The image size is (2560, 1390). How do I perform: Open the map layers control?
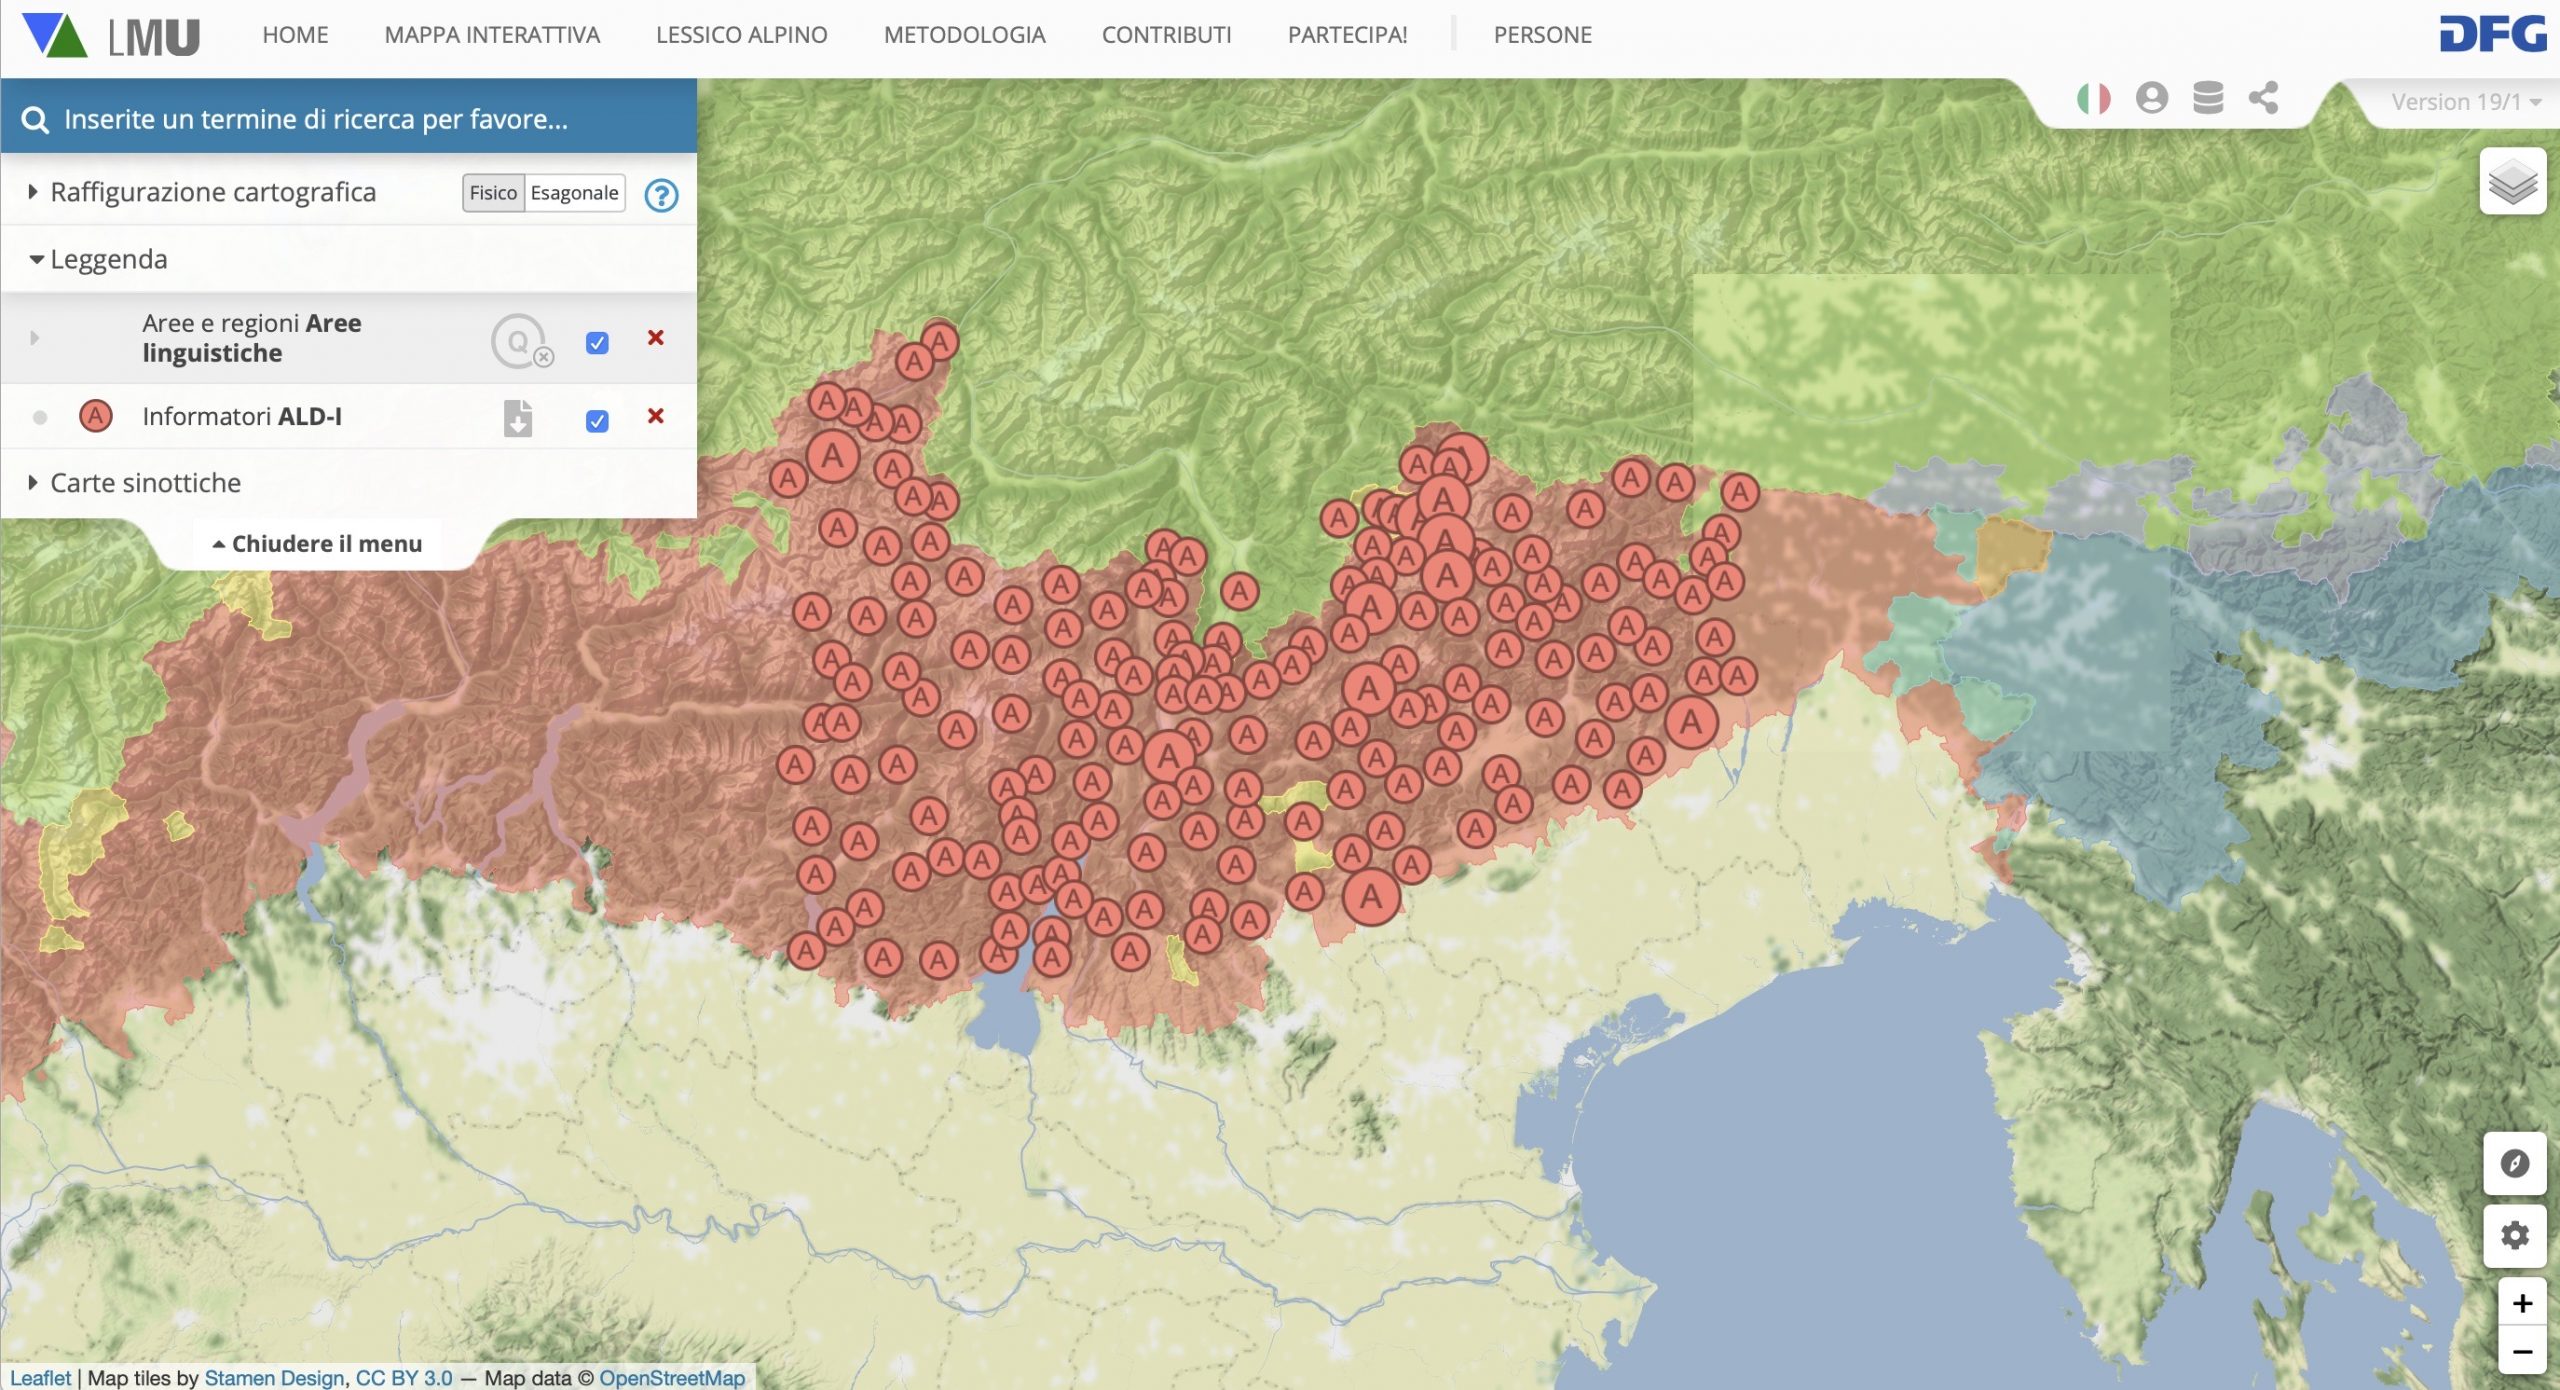tap(2512, 182)
